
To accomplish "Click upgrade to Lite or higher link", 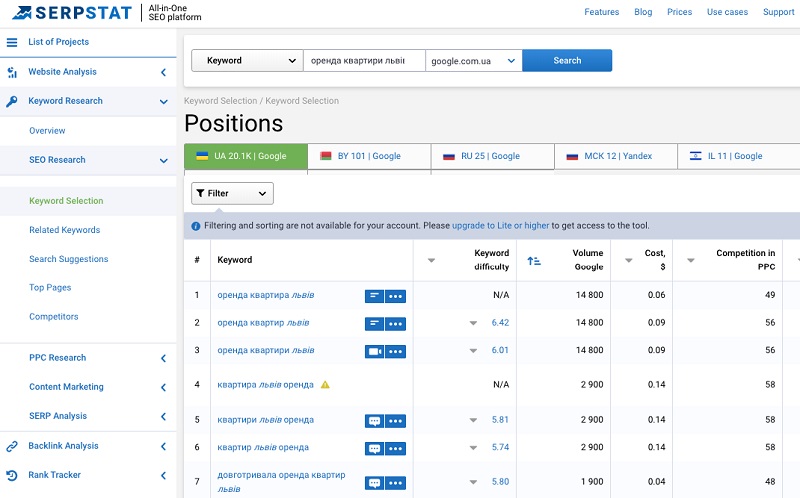I will pos(501,226).
